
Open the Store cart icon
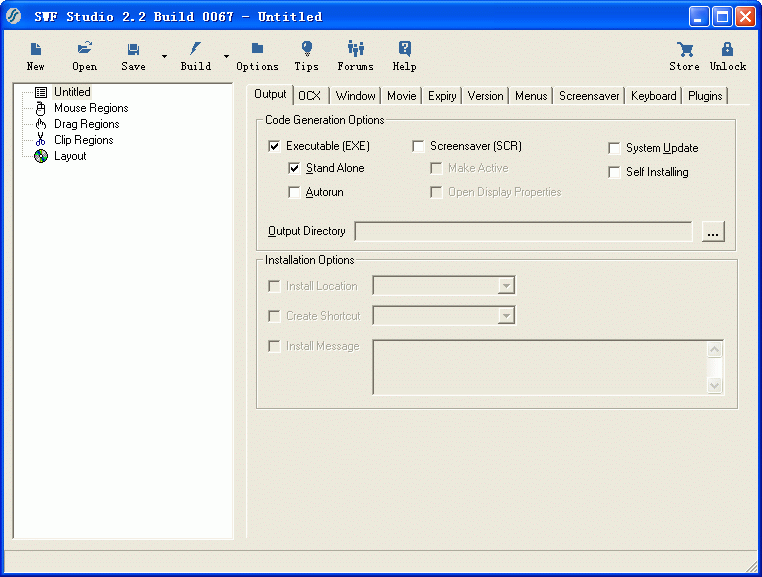[685, 49]
